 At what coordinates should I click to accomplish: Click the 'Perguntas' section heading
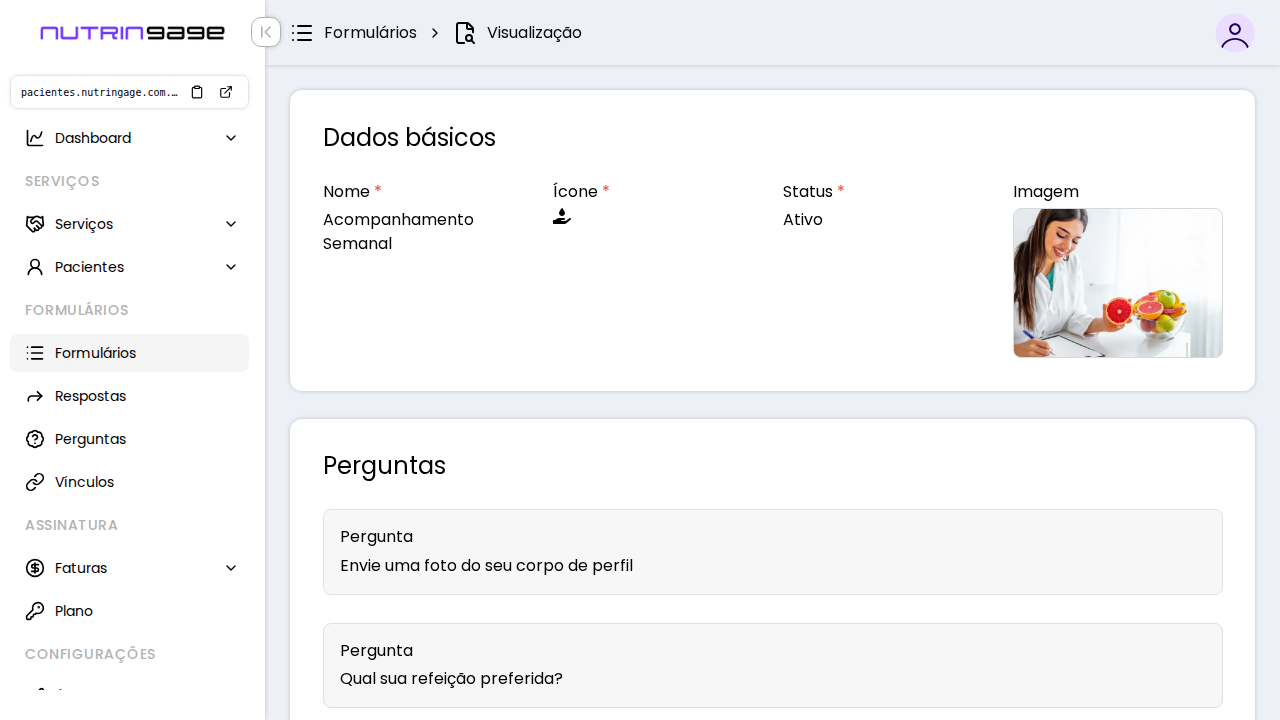pos(384,465)
